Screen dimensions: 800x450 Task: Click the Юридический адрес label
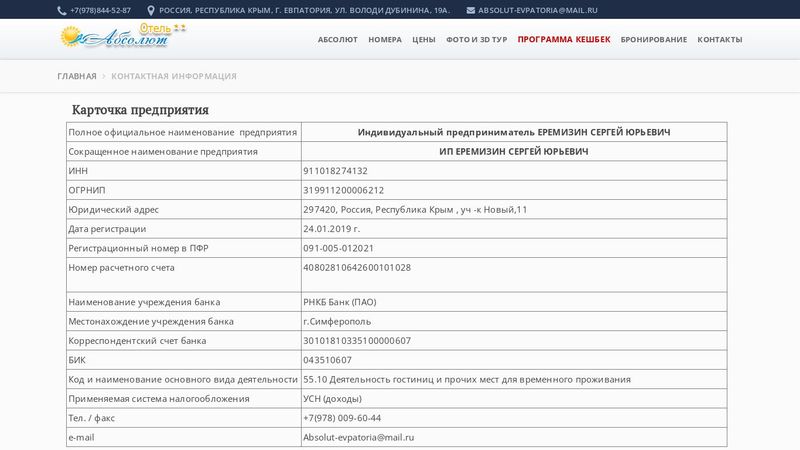click(113, 210)
